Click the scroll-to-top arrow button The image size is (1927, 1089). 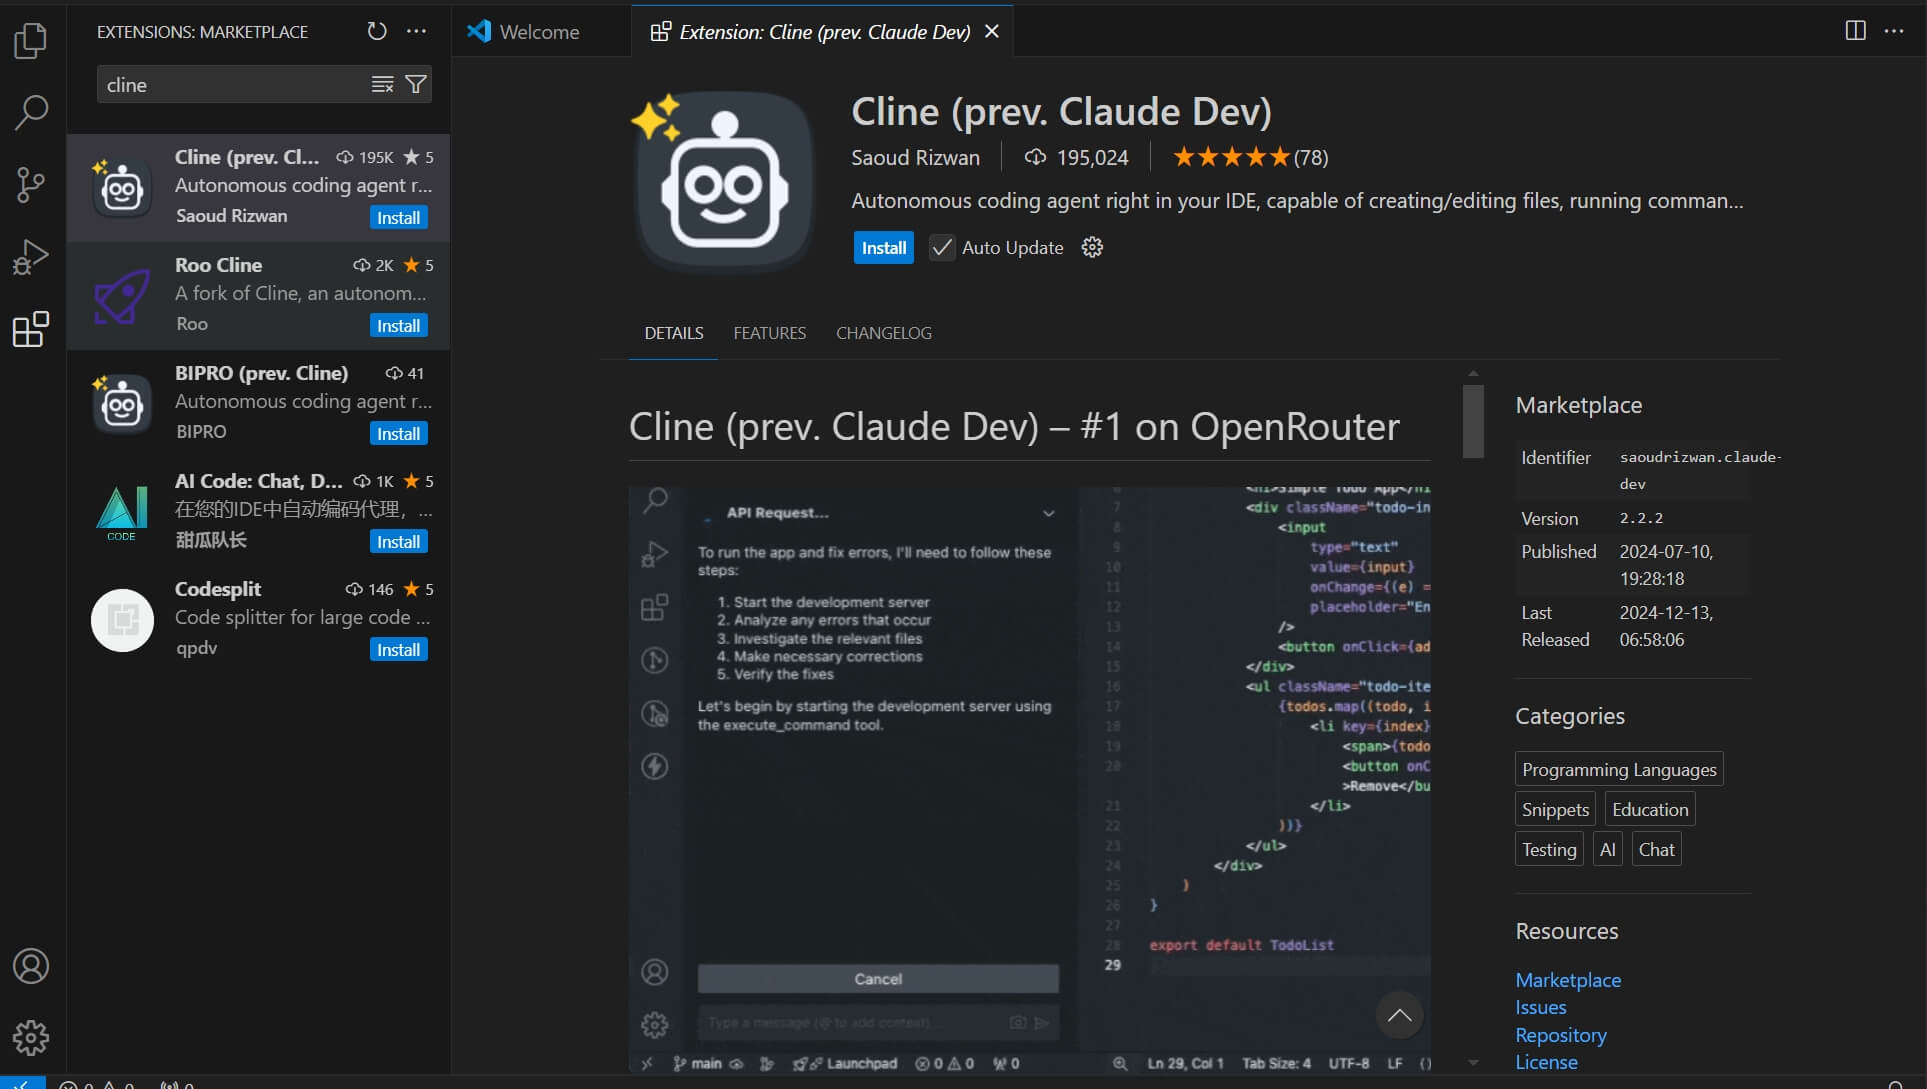pyautogui.click(x=1399, y=1016)
